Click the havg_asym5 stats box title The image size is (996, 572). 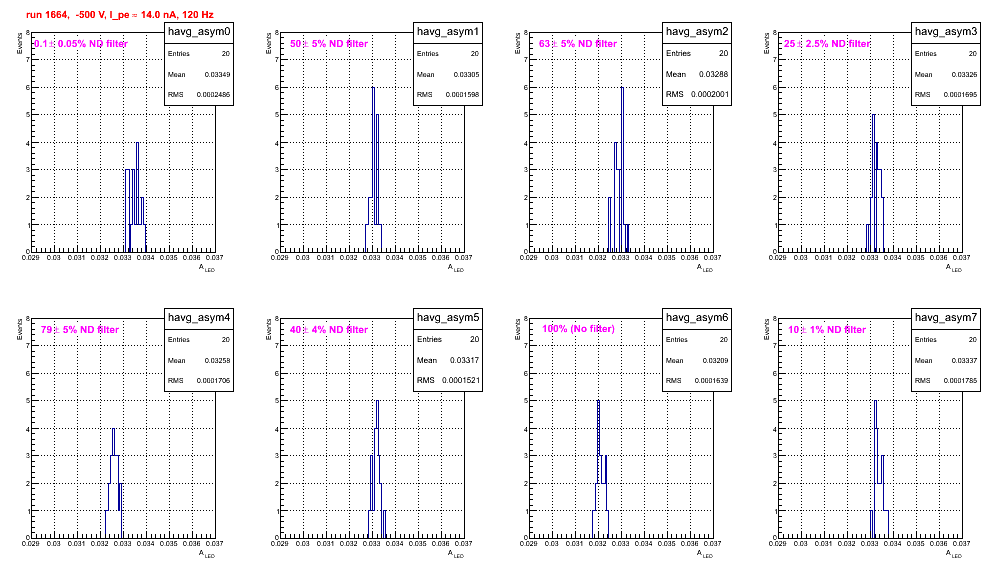(x=448, y=317)
